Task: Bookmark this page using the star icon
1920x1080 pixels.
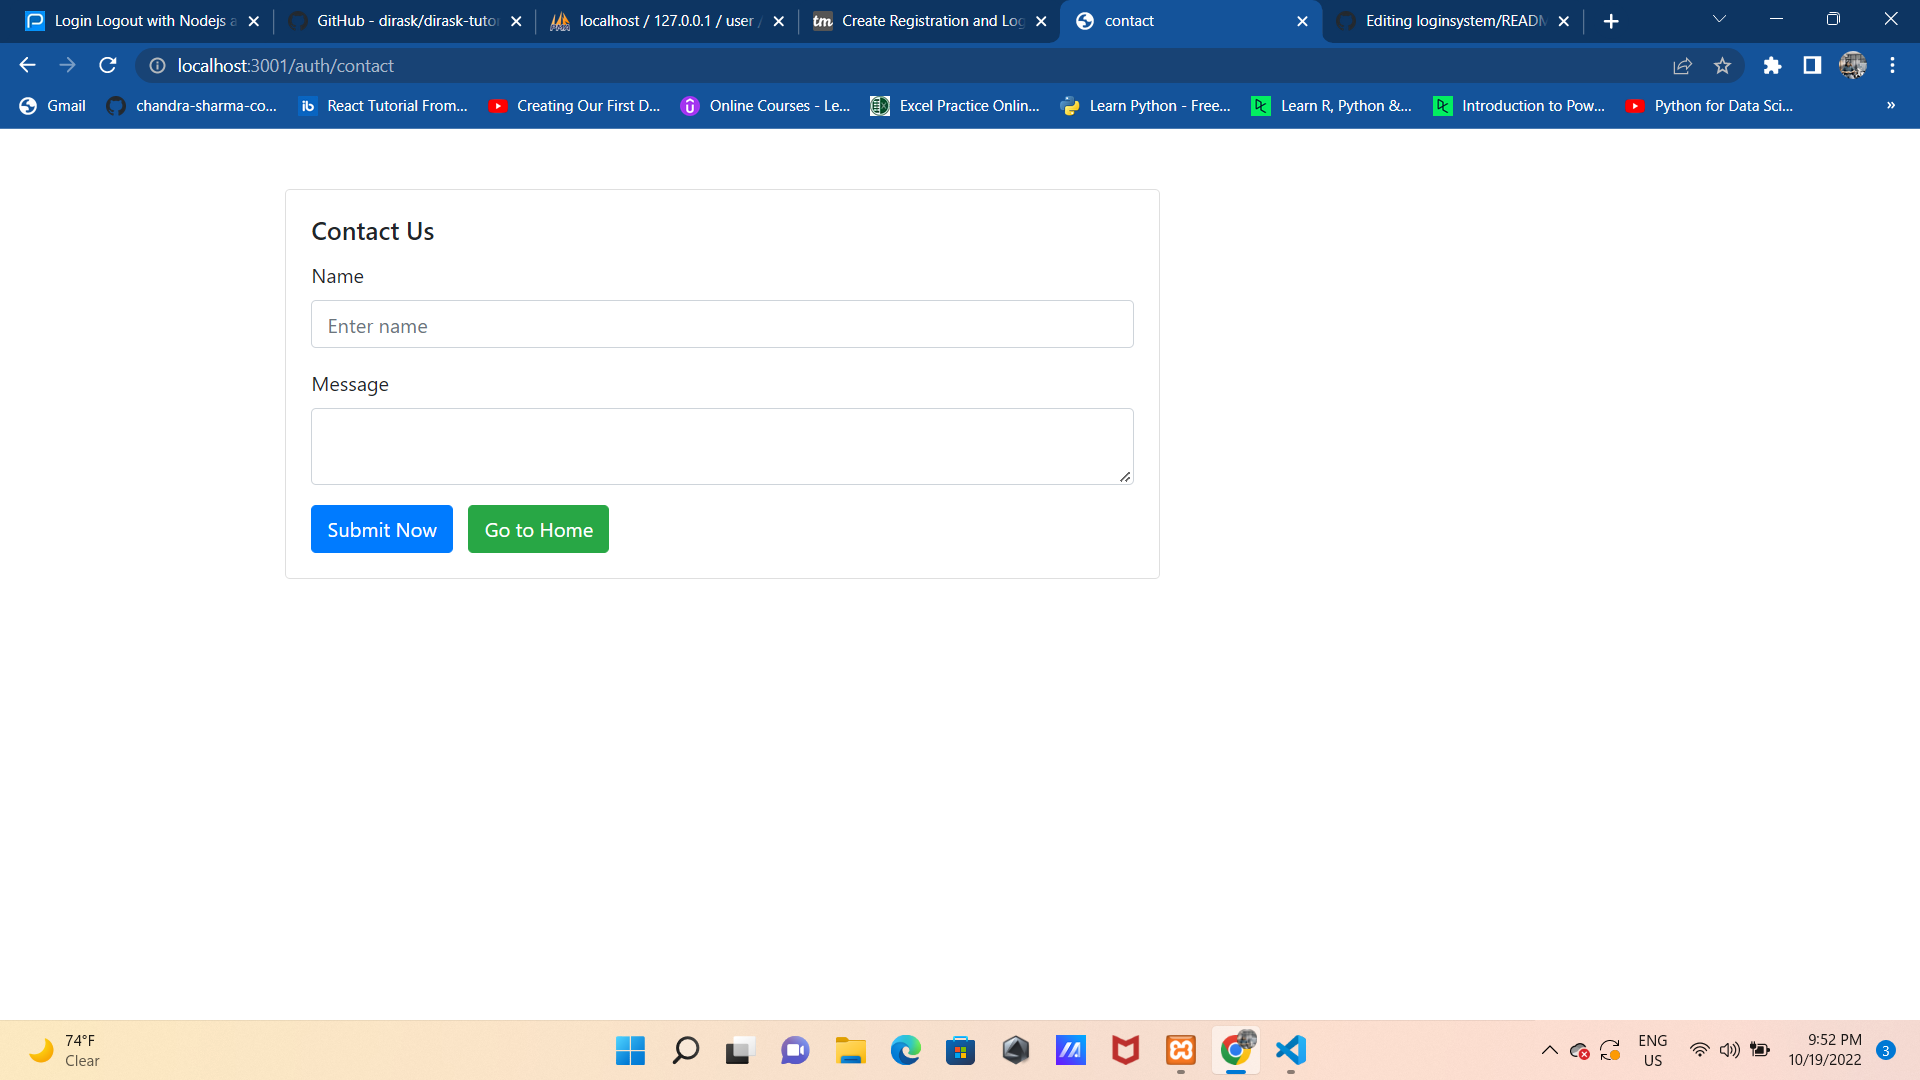Action: 1723,65
